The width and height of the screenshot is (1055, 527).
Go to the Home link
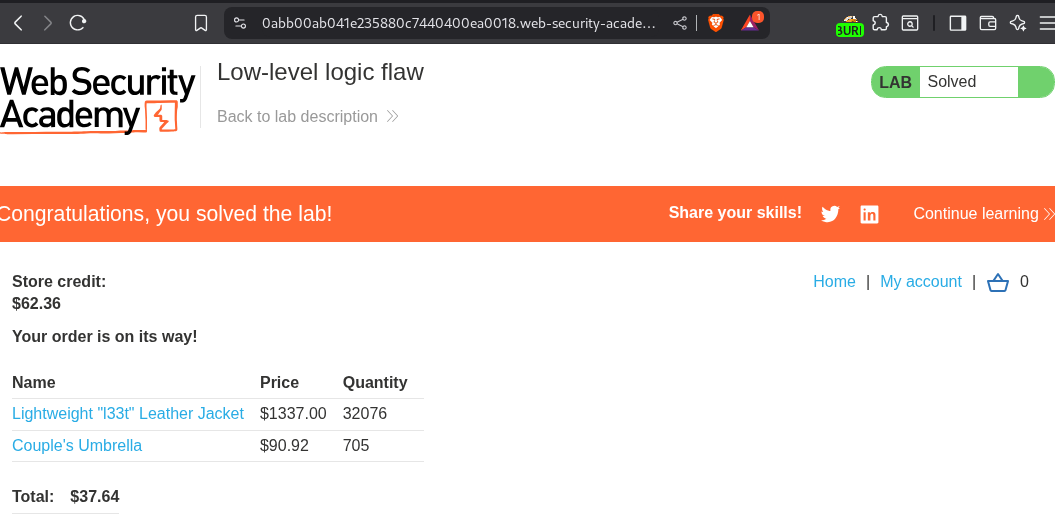834,282
